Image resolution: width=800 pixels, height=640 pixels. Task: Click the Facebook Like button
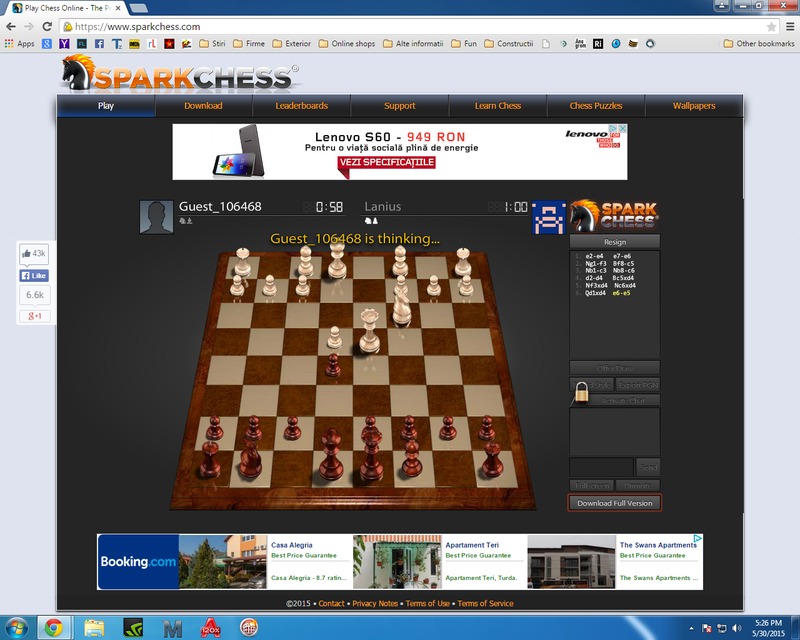click(x=34, y=276)
